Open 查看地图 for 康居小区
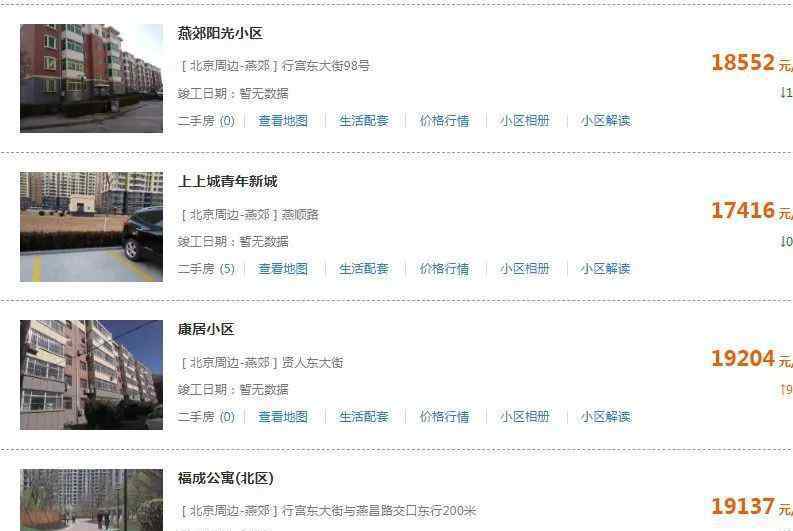 click(x=283, y=417)
